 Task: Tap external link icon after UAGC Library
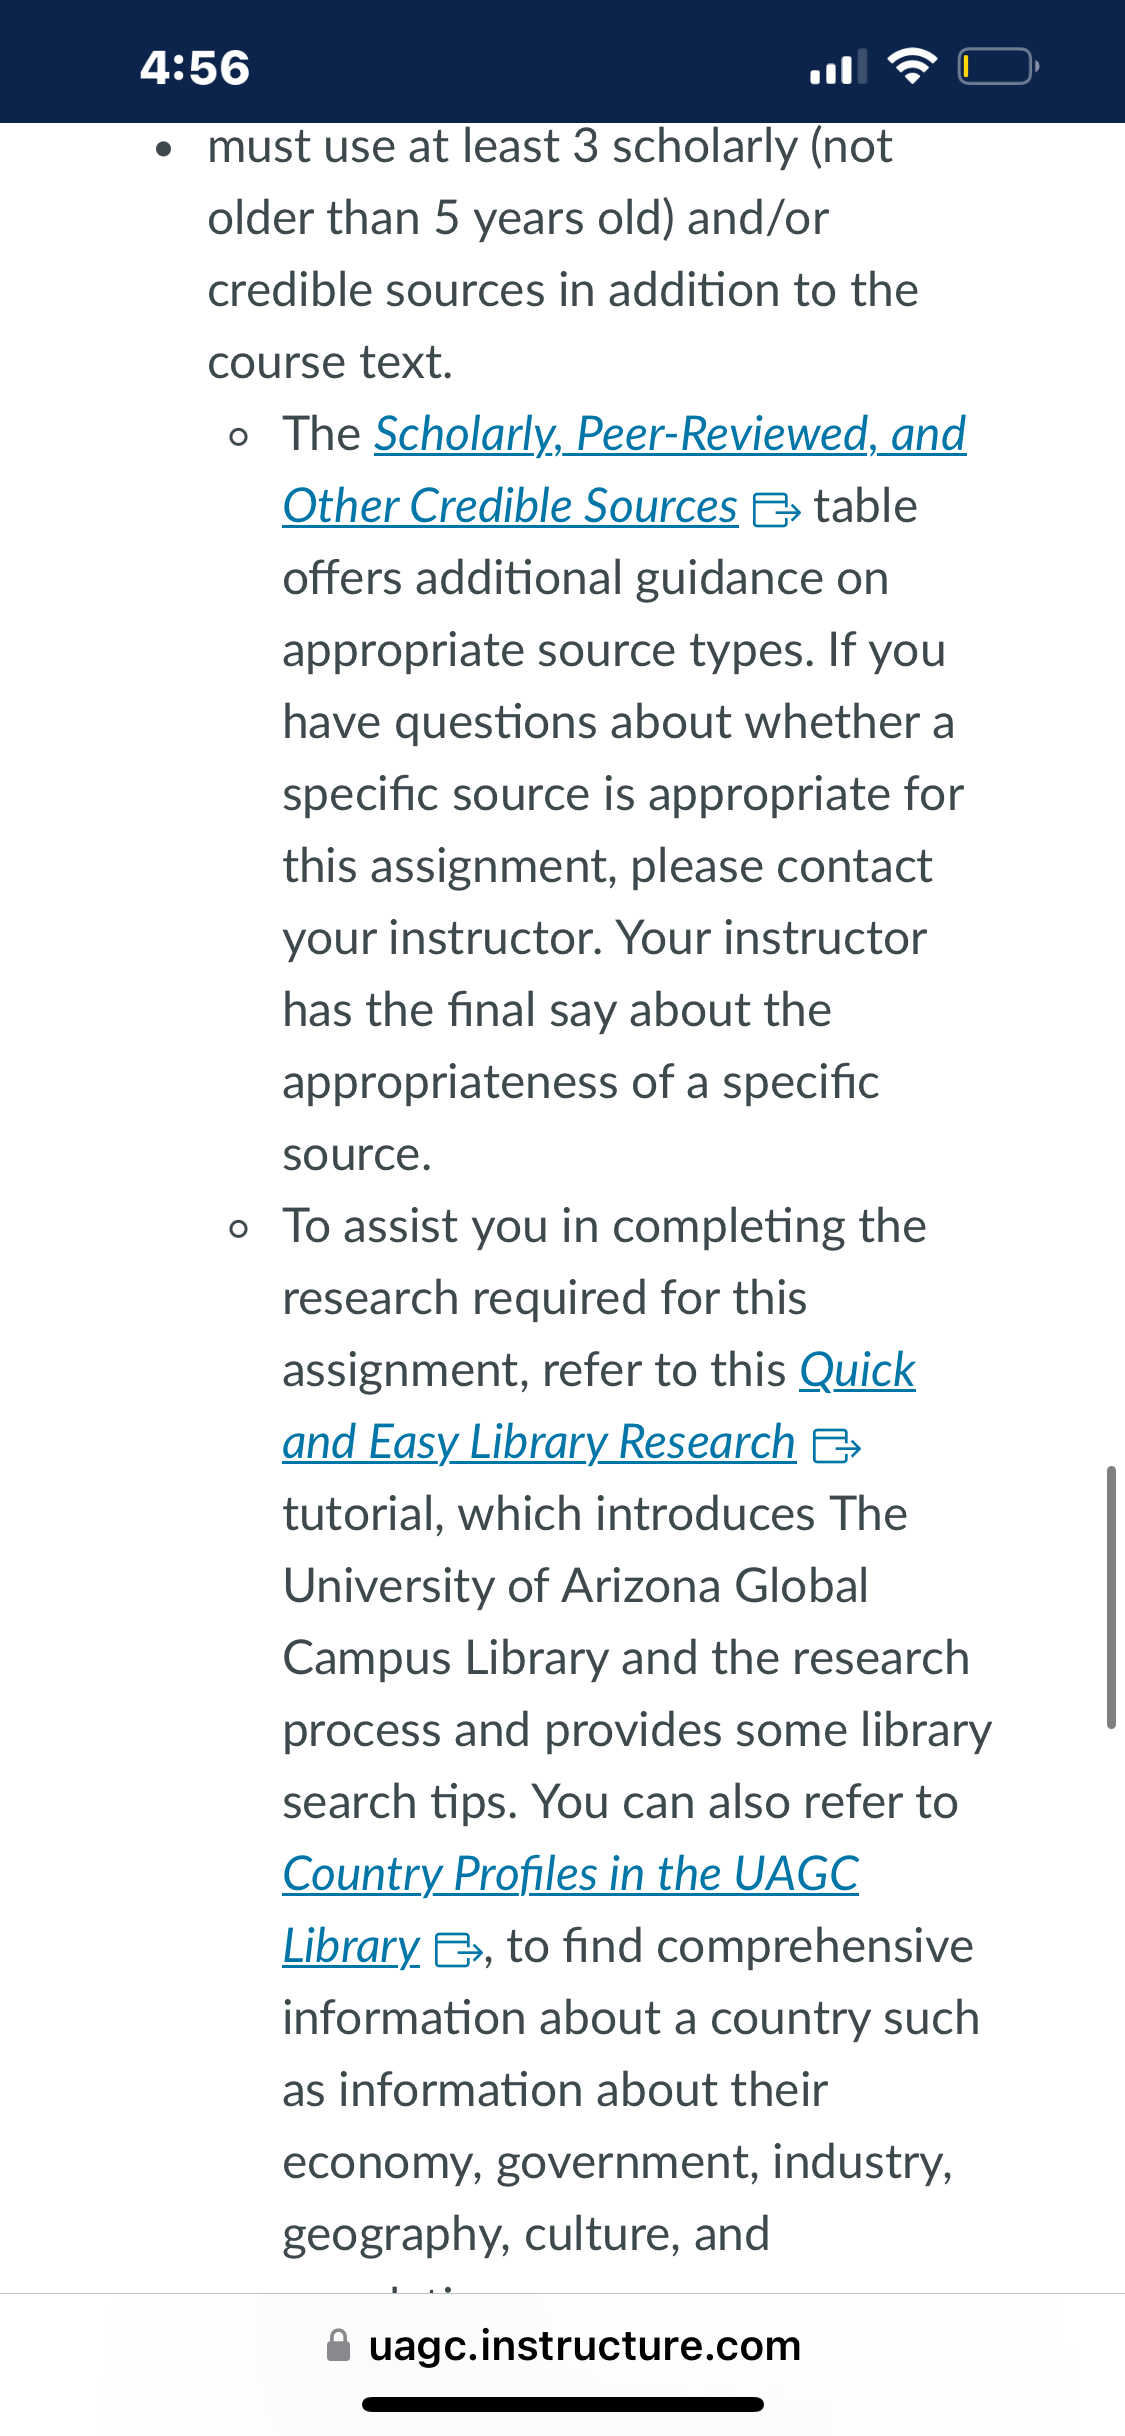click(459, 1949)
